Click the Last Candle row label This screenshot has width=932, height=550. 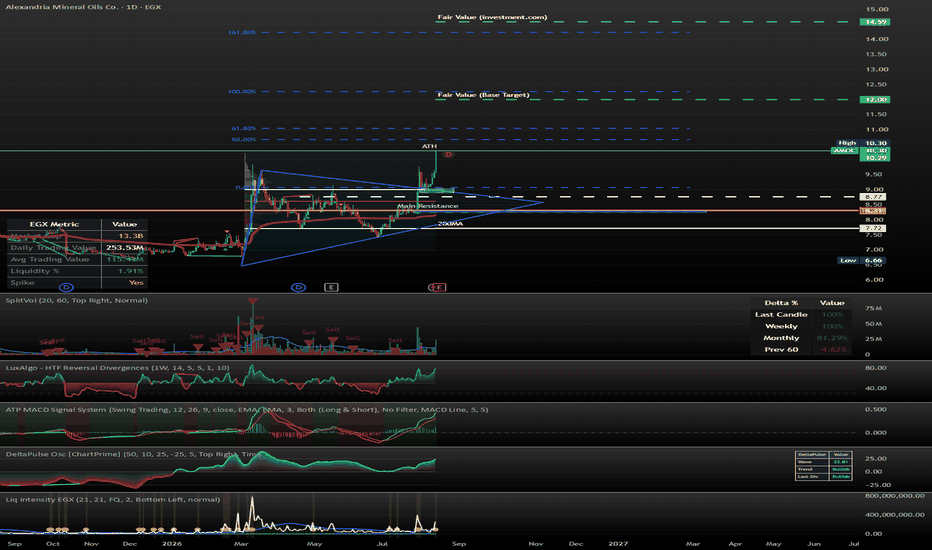[x=781, y=315]
